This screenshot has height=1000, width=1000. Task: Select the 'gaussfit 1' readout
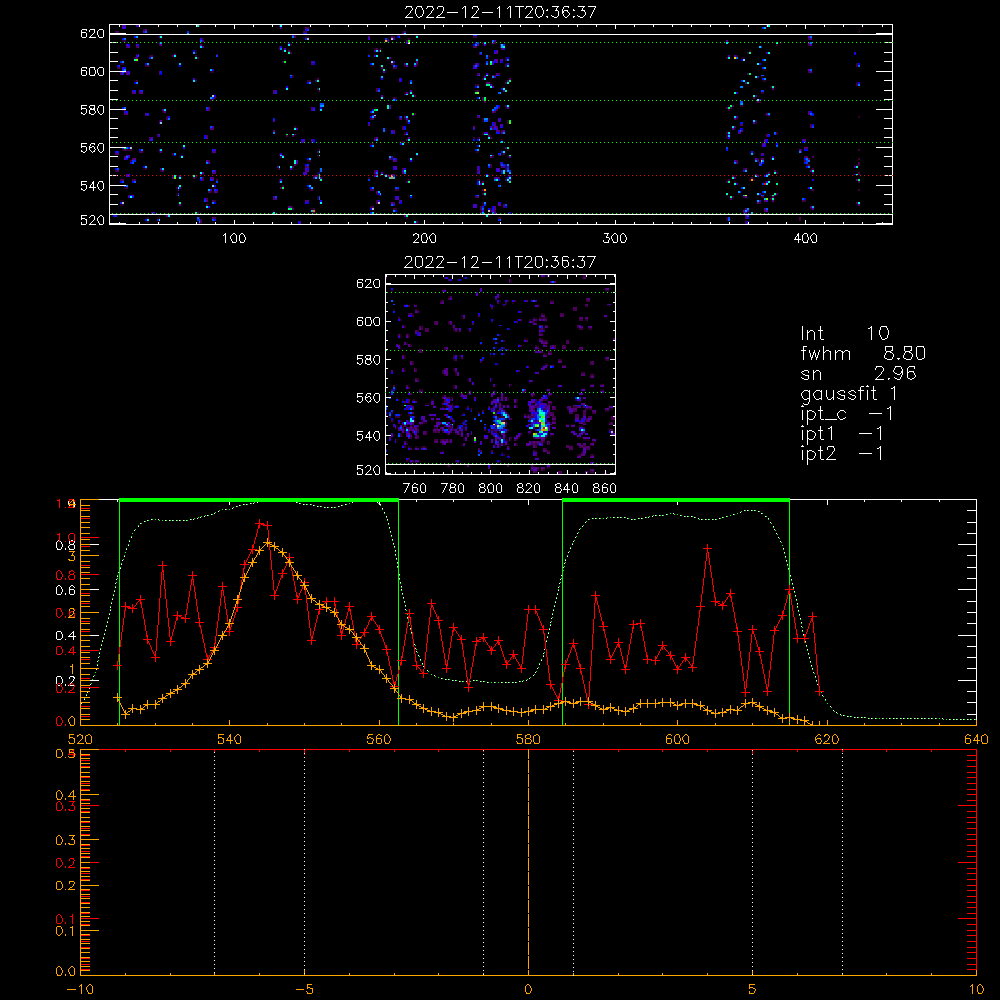coord(849,393)
